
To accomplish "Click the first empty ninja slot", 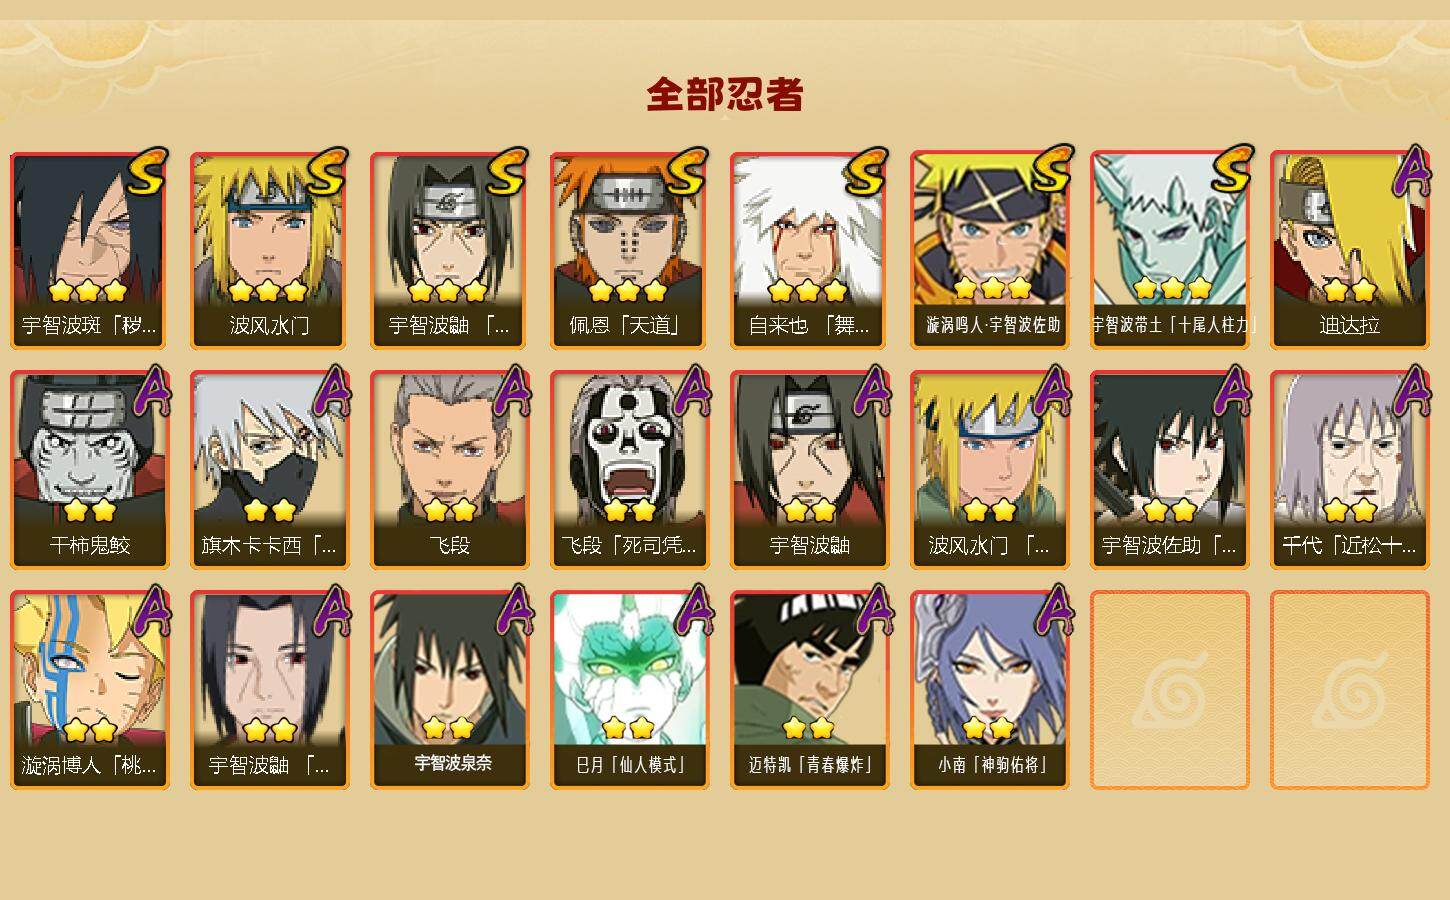I will [x=1169, y=690].
